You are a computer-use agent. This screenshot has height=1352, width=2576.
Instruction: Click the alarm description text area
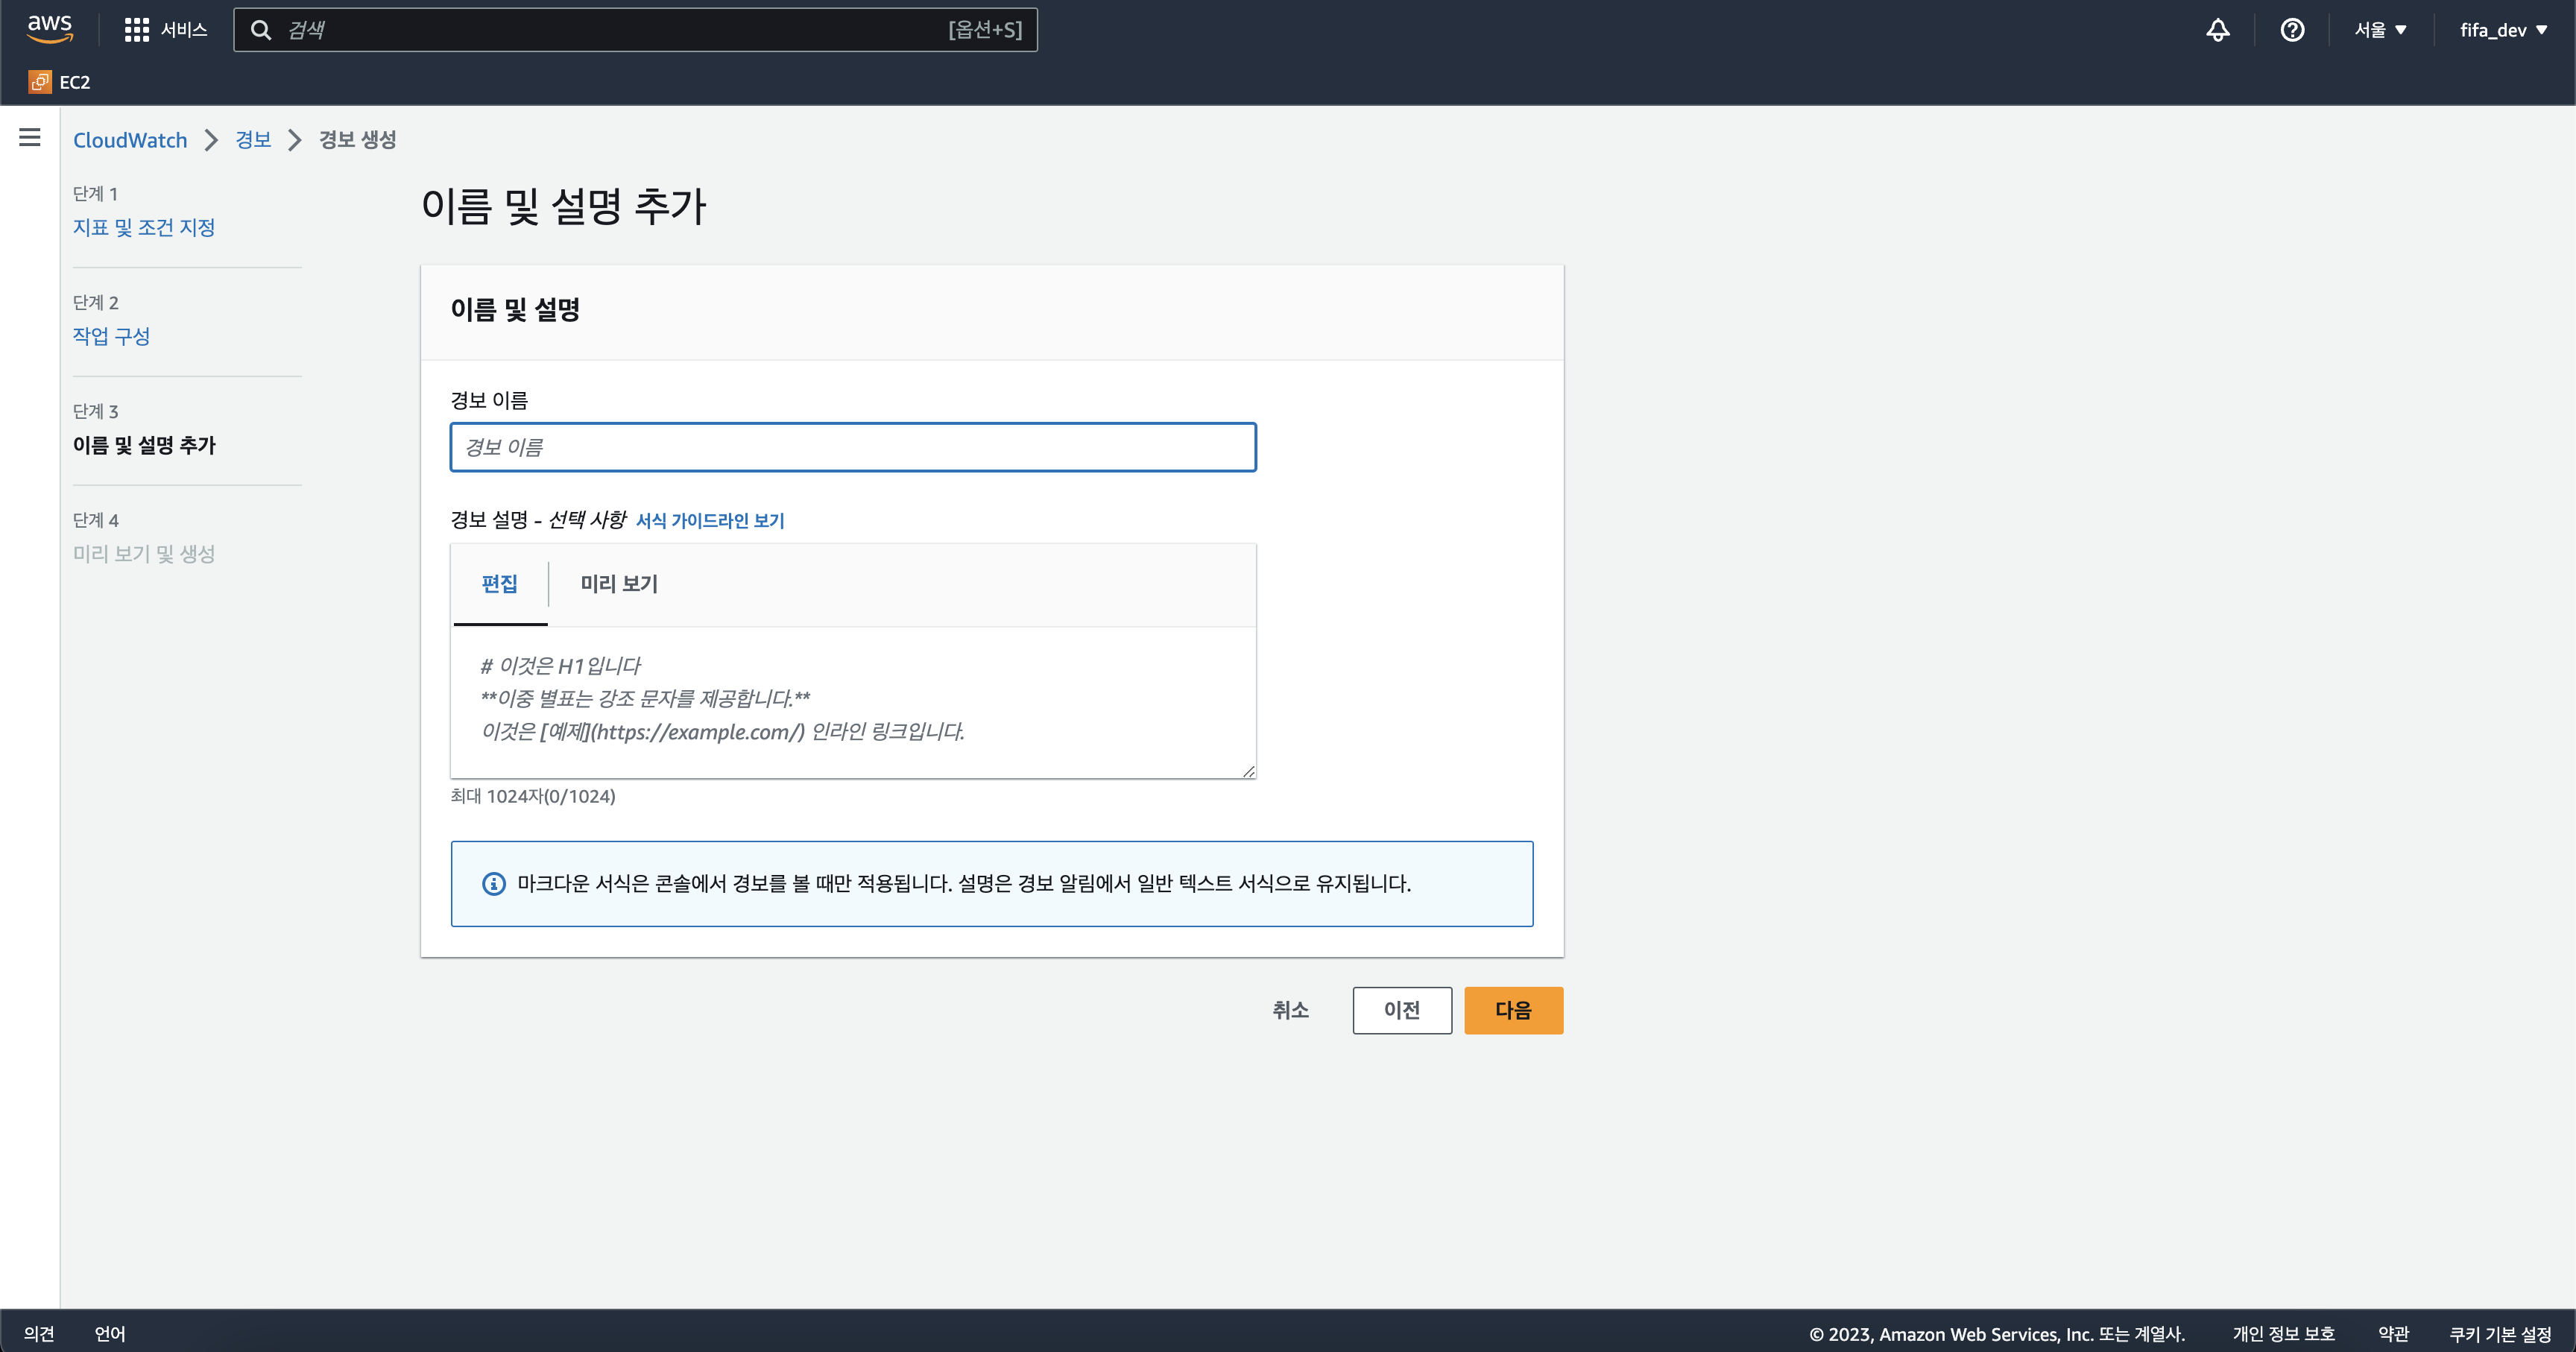[x=853, y=700]
